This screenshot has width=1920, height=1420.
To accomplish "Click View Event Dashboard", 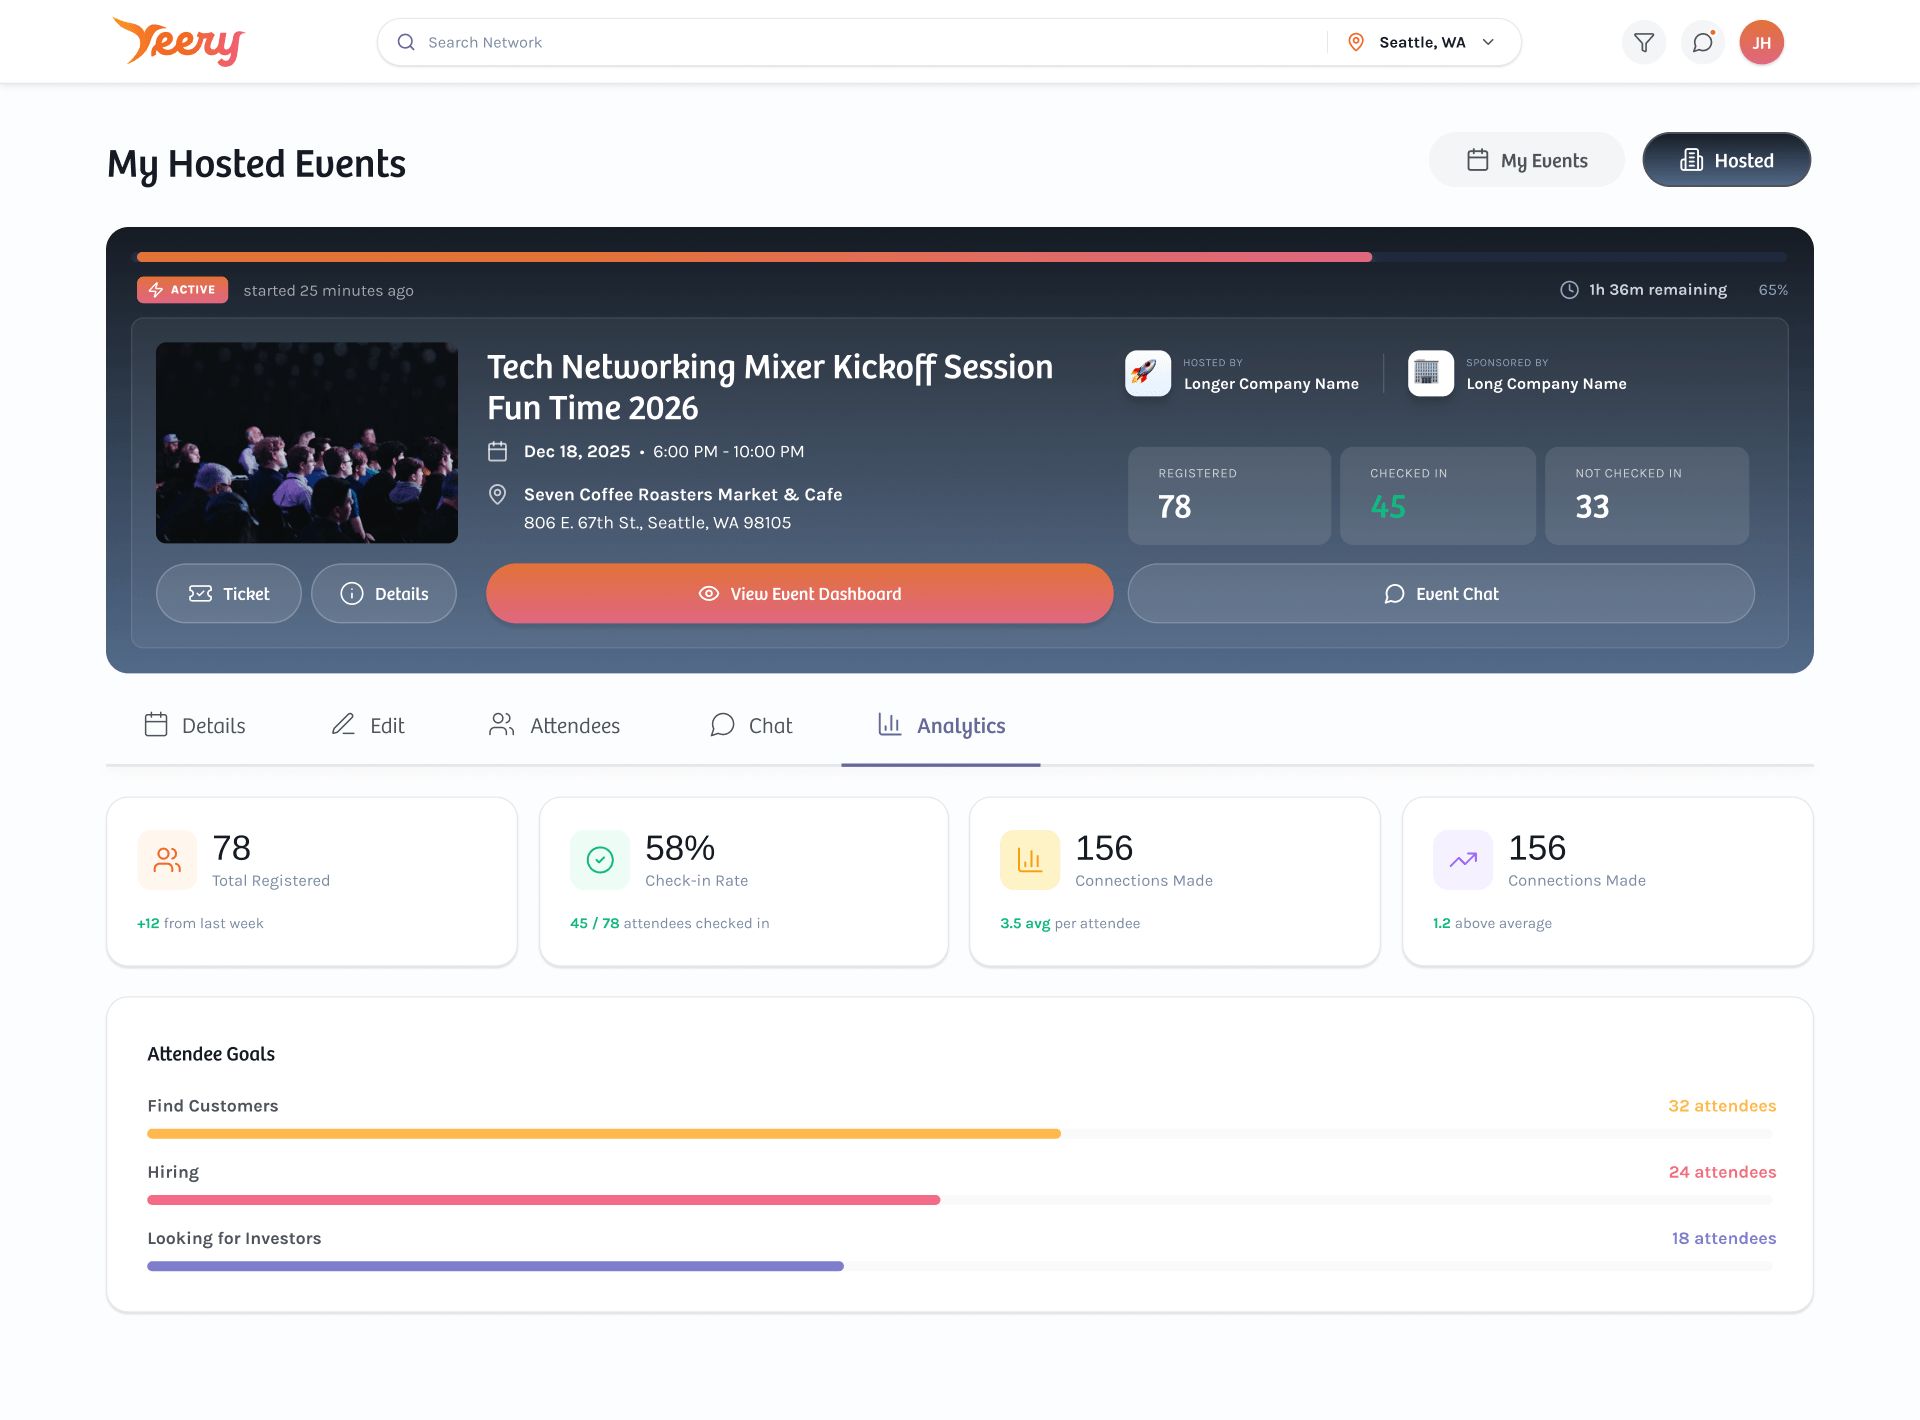I will click(x=799, y=593).
